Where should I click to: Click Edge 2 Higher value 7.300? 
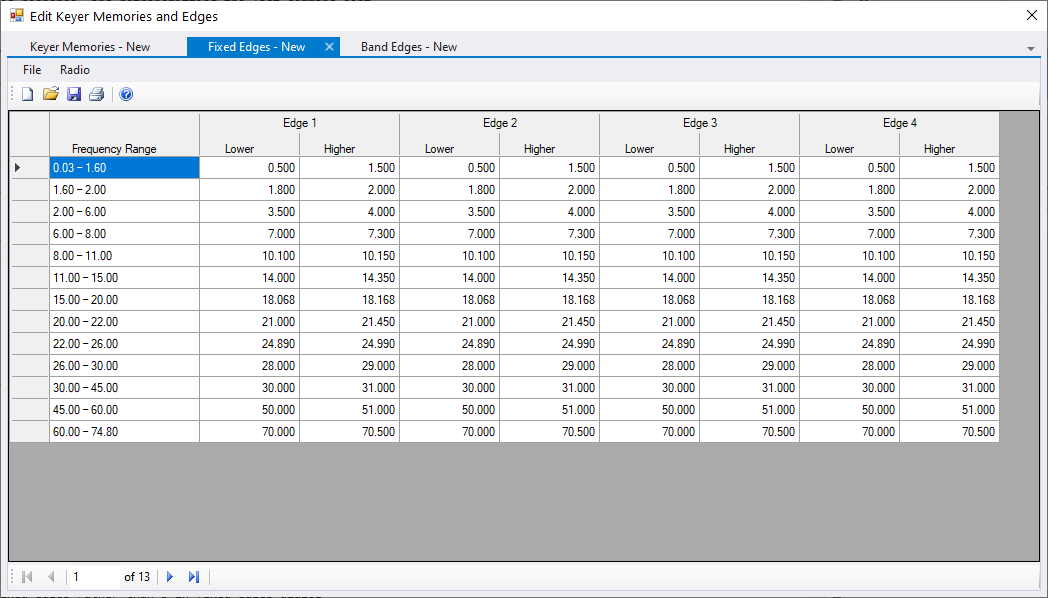[549, 234]
